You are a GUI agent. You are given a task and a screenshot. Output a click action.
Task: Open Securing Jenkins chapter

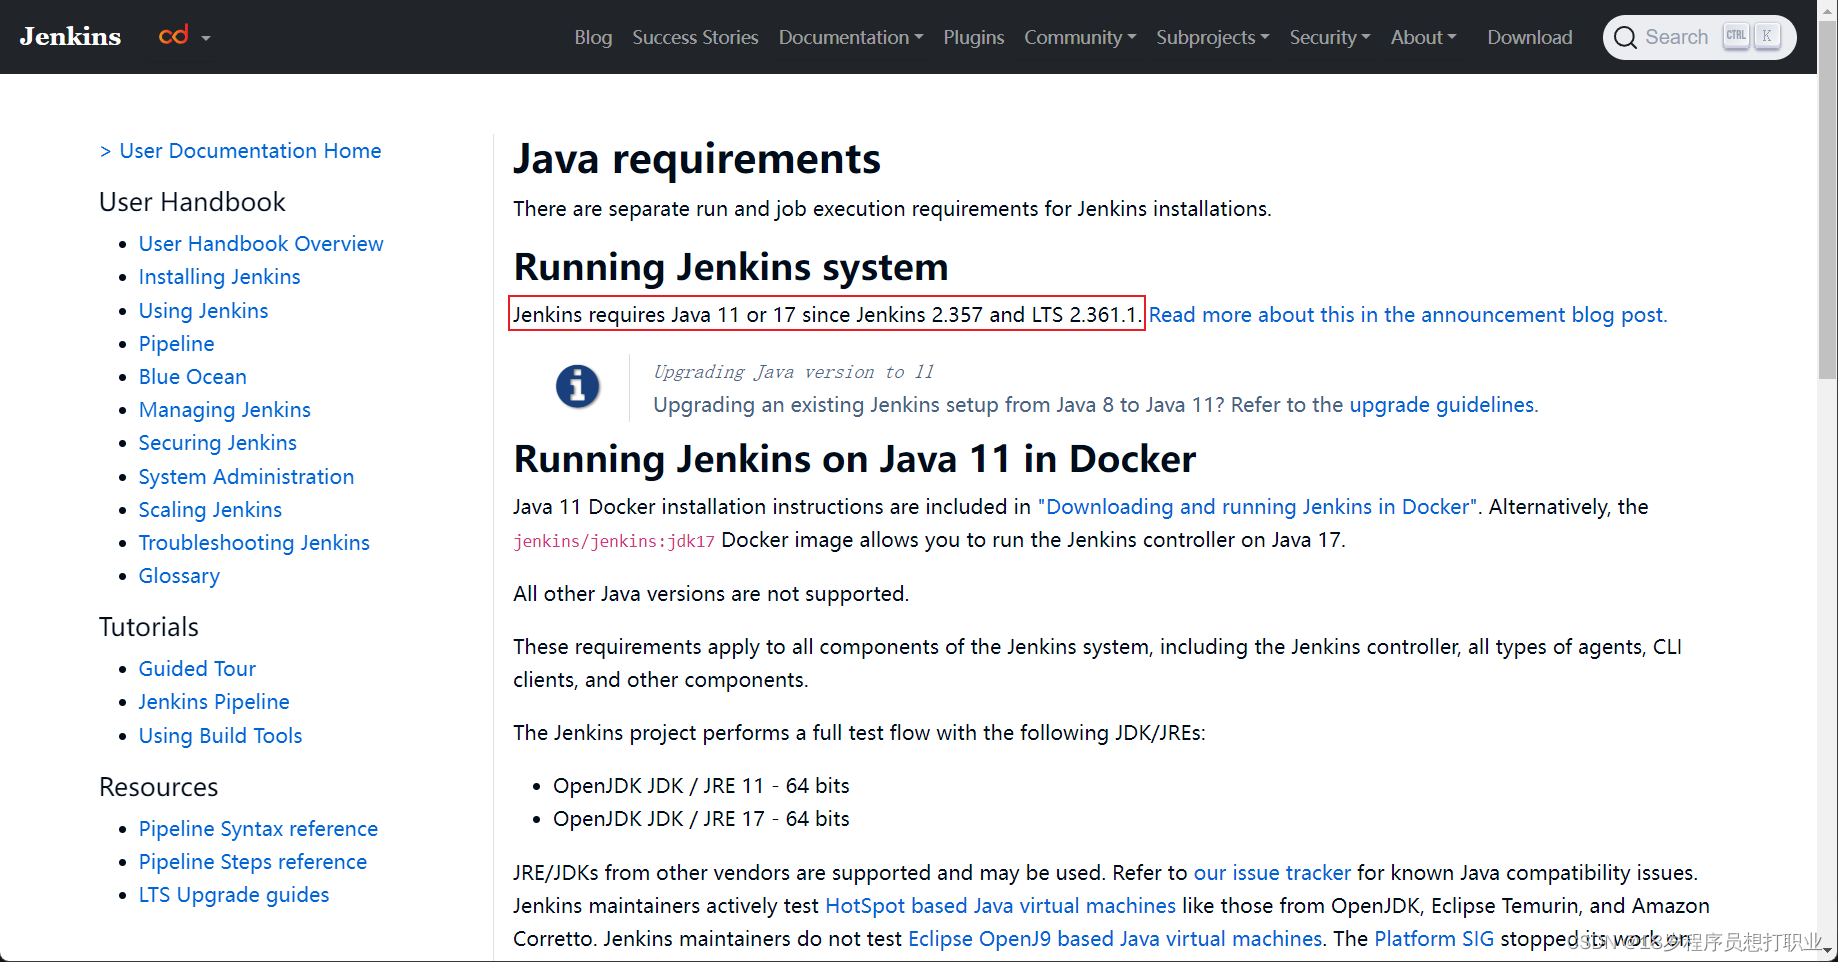217,443
